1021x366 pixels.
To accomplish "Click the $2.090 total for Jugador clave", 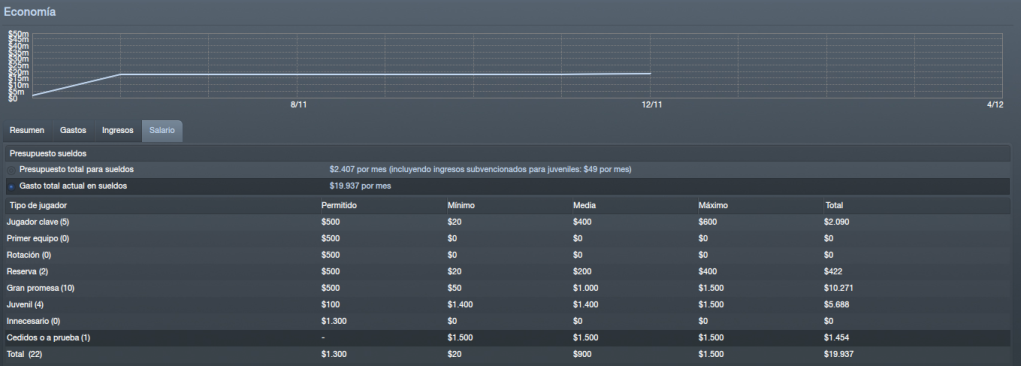I will pyautogui.click(x=837, y=222).
